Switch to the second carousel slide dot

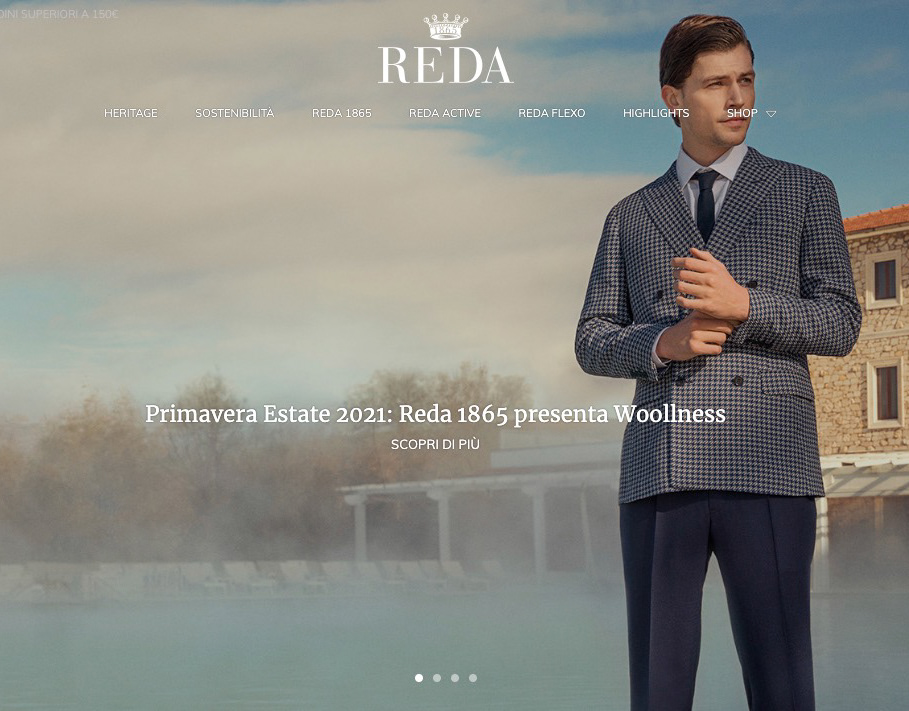coord(437,678)
